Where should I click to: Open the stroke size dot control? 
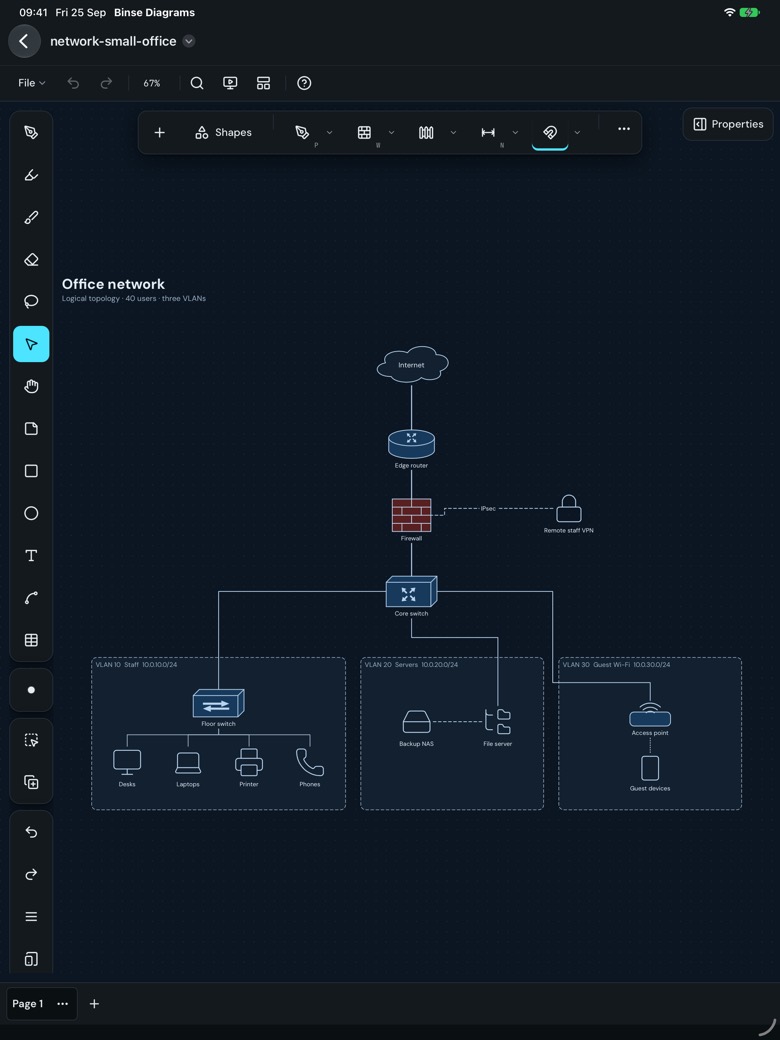coord(31,690)
